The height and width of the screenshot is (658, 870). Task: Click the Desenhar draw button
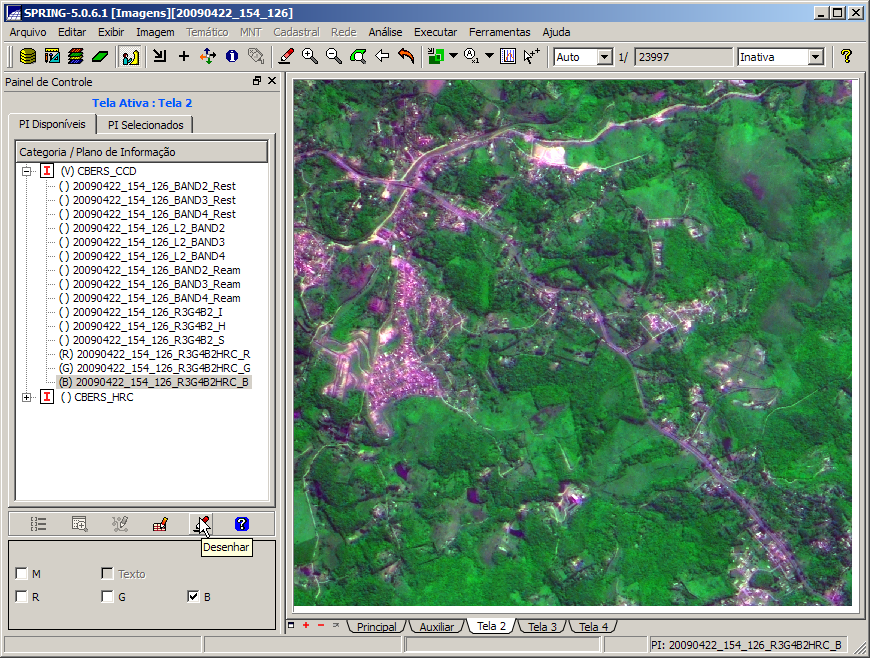coord(202,523)
